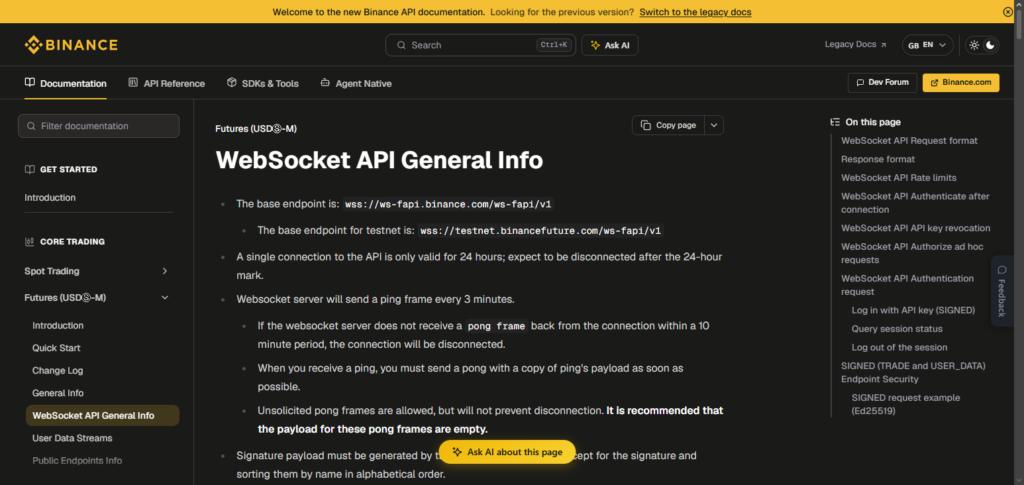
Task: Jump to WebSocket API Request format
Action: [909, 141]
